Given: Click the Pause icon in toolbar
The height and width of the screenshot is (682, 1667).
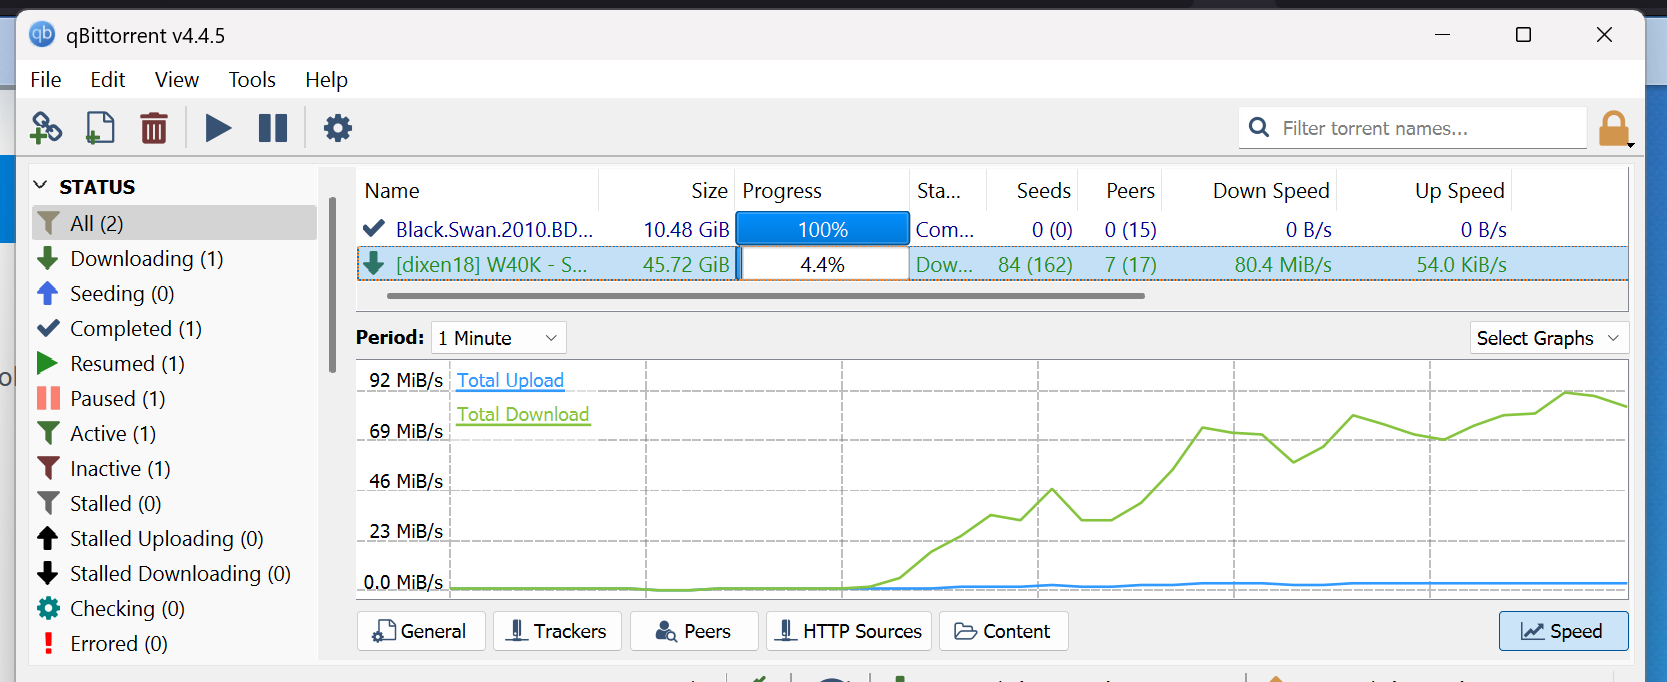Looking at the screenshot, I should (x=273, y=128).
